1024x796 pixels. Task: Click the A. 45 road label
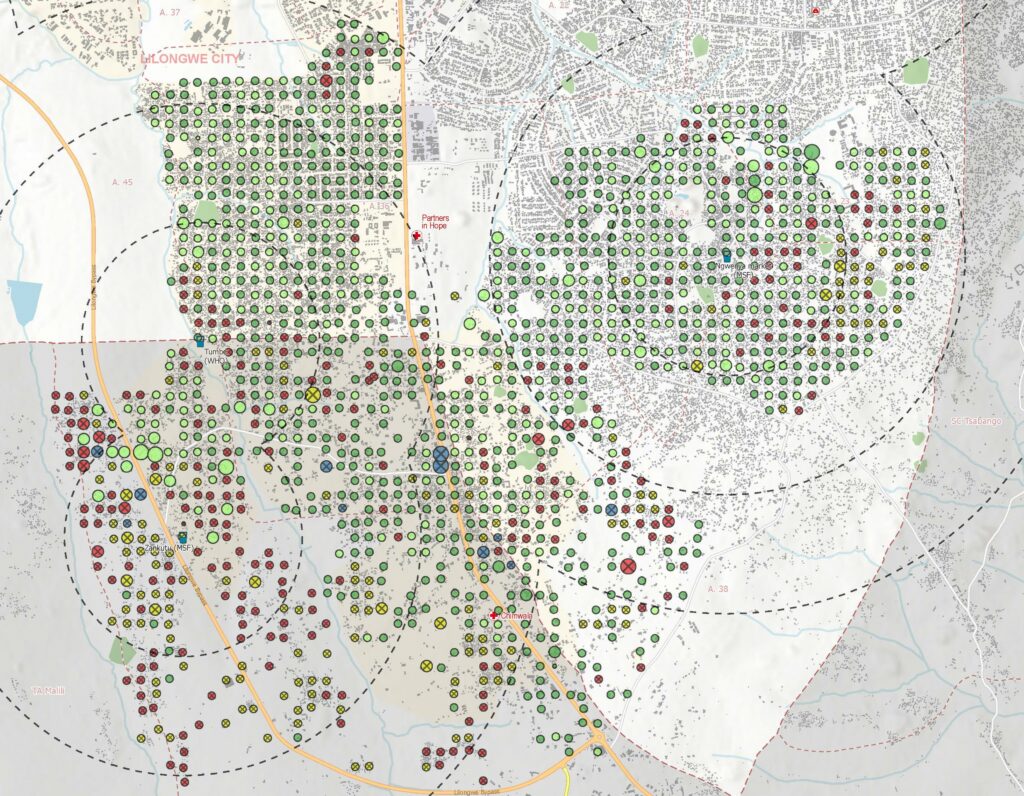tap(122, 182)
